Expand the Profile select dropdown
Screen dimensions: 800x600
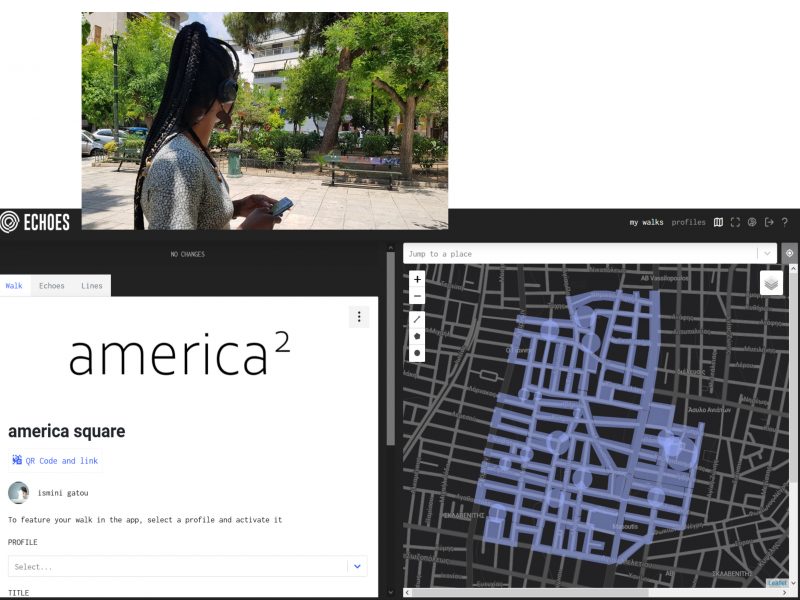tap(357, 567)
